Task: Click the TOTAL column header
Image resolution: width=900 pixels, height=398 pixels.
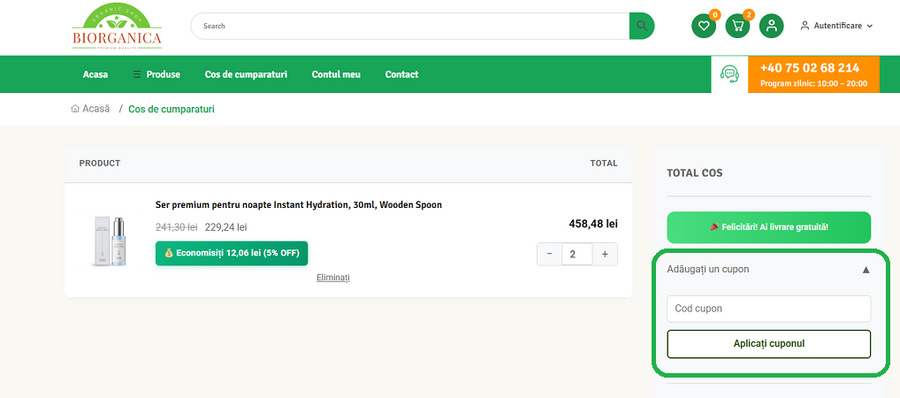Action: tap(604, 163)
